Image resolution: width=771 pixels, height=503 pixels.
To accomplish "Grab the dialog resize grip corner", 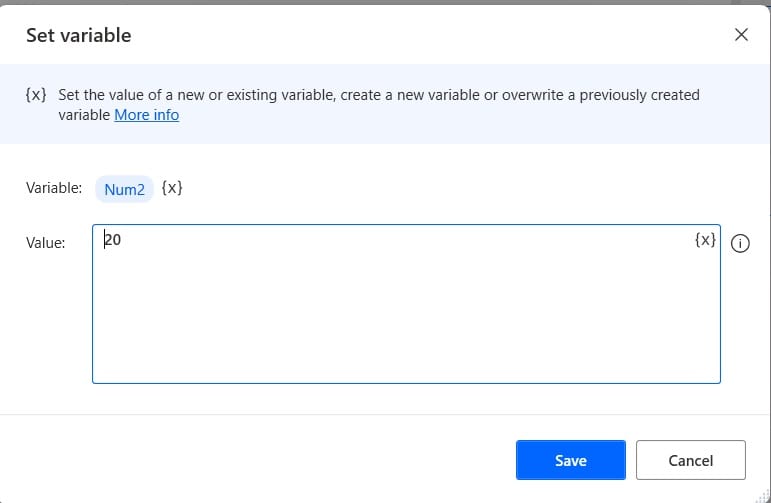I will pos(764,496).
